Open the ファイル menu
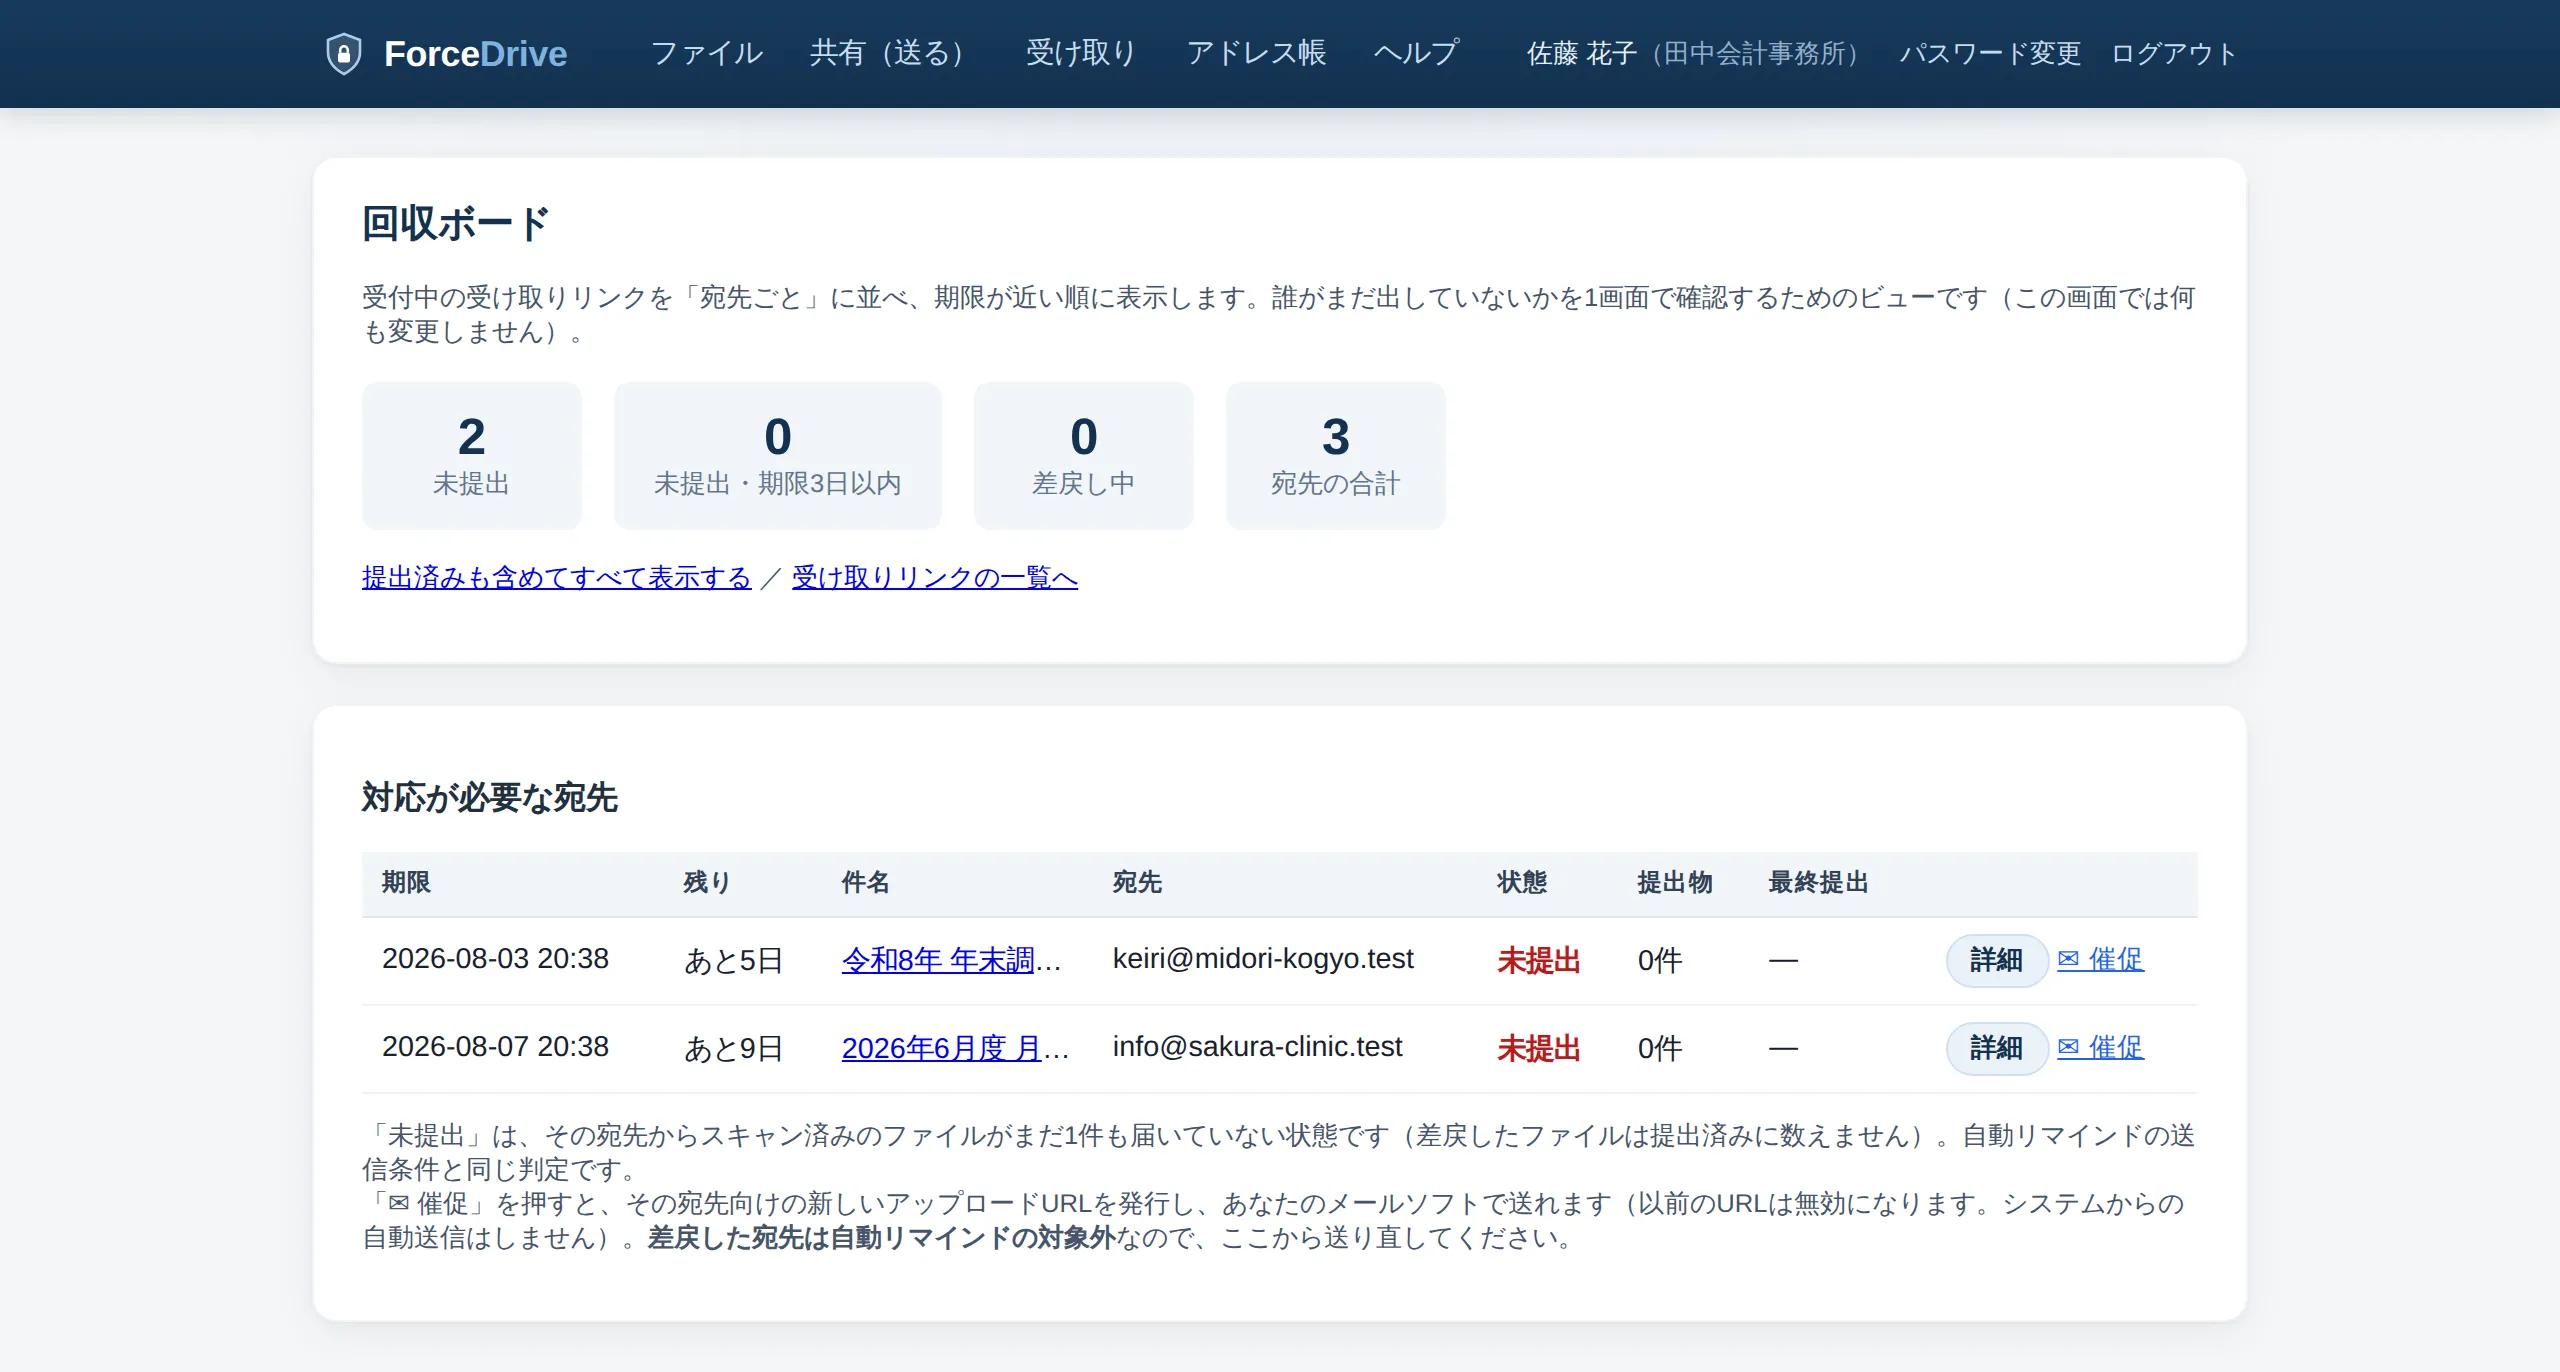The image size is (2560, 1372). (x=707, y=53)
